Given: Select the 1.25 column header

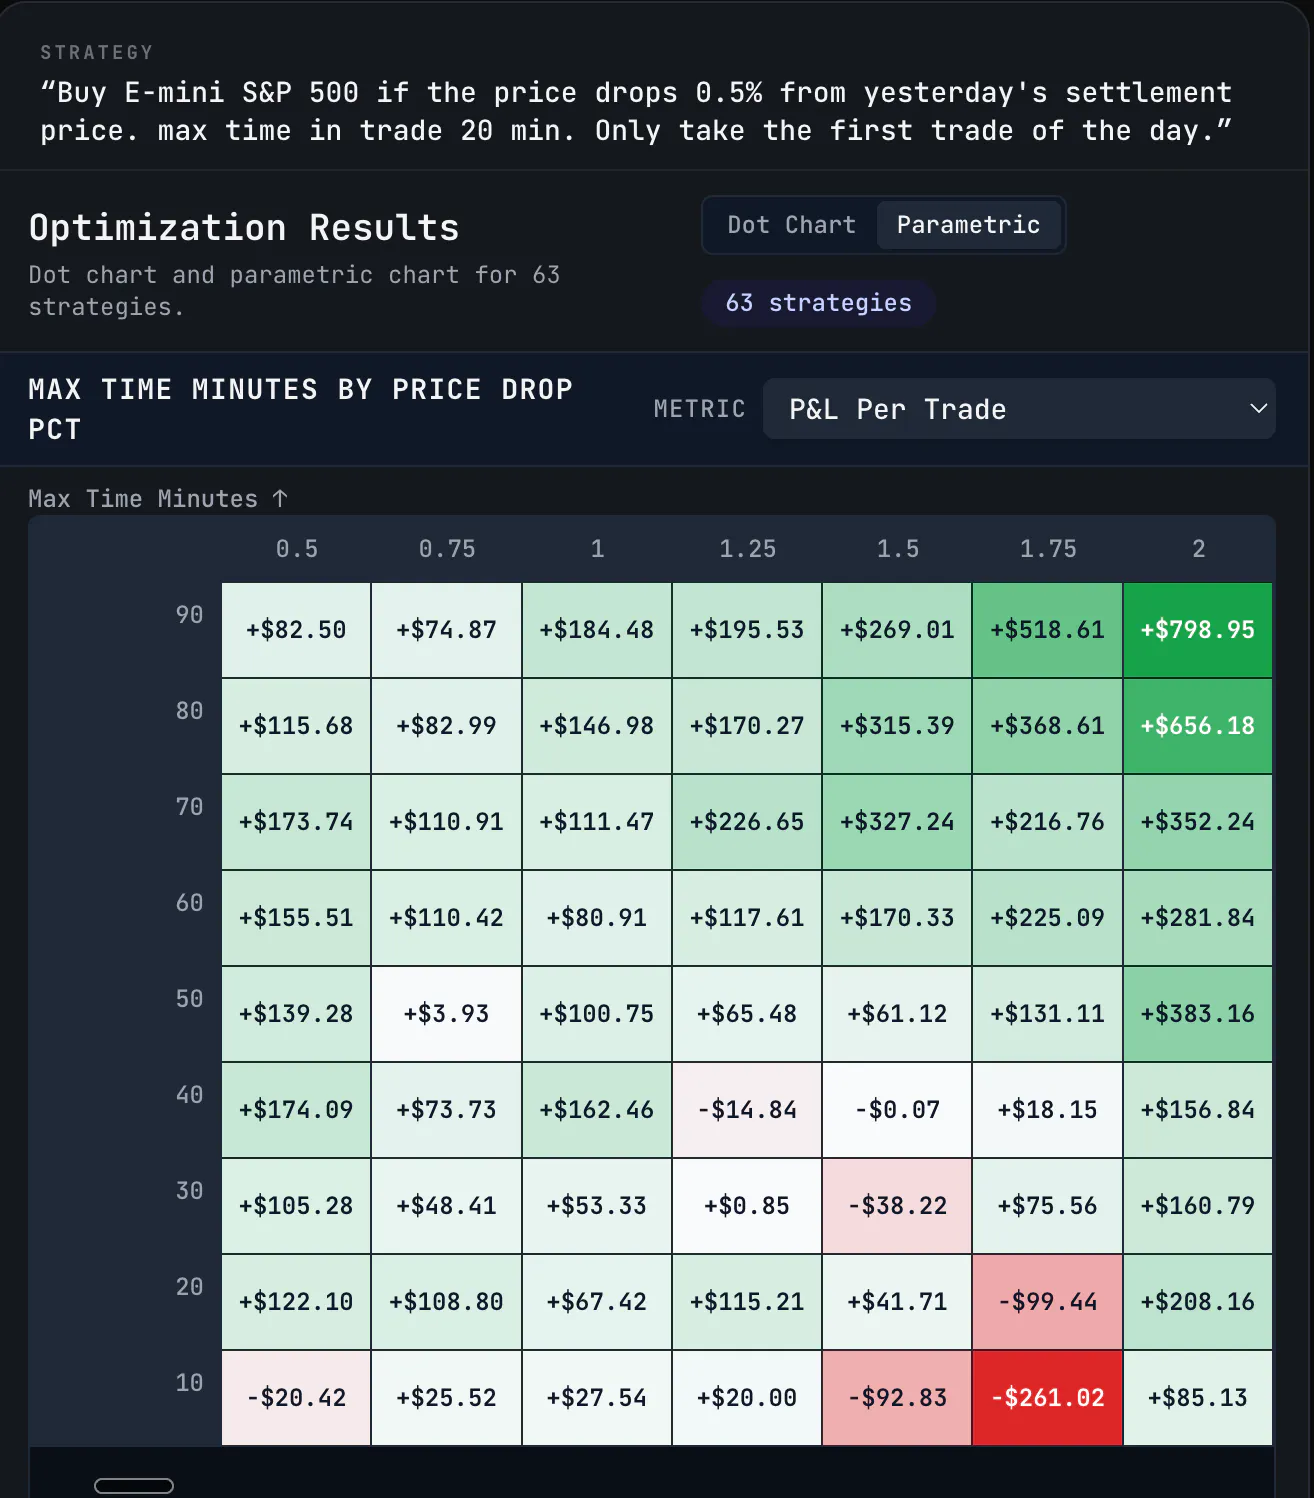Looking at the screenshot, I should 748,549.
